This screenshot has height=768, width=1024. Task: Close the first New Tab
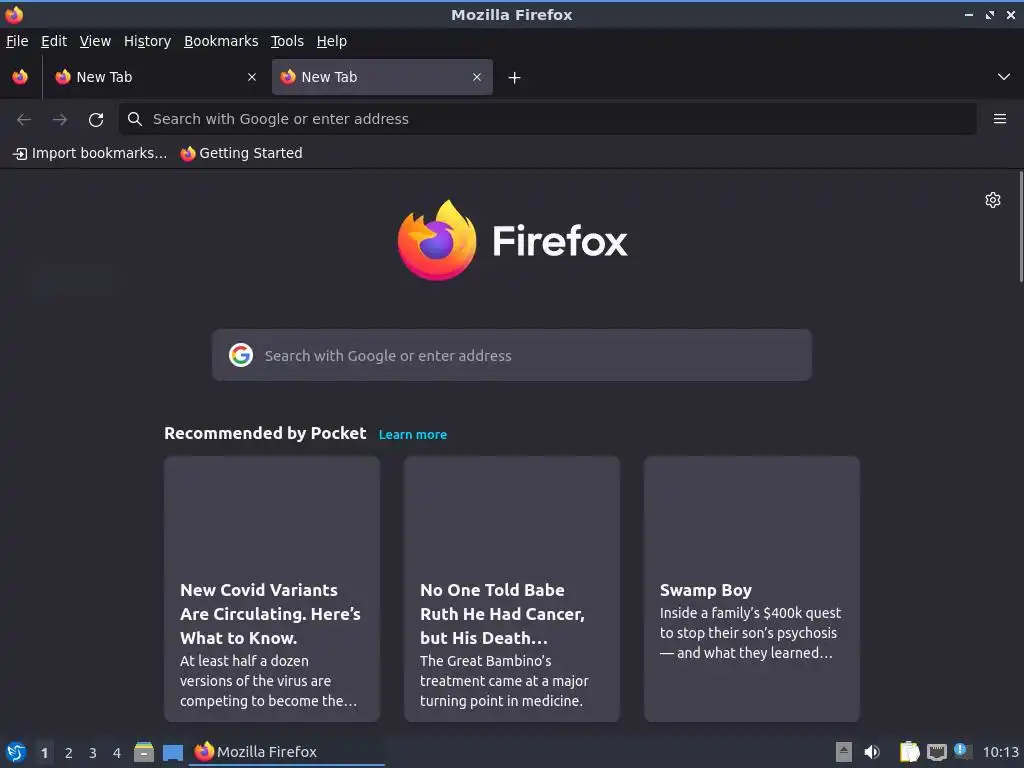[252, 77]
